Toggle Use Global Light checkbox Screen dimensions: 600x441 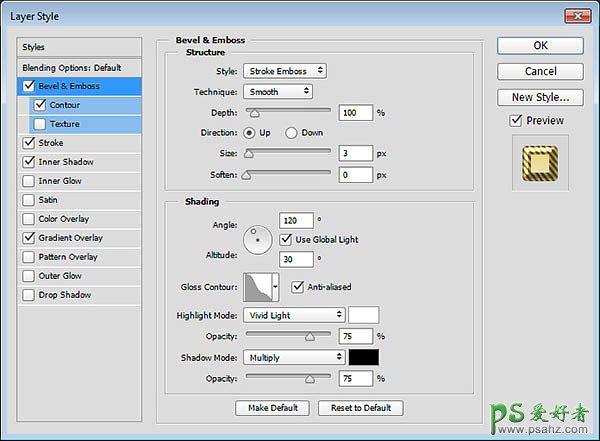tap(286, 239)
